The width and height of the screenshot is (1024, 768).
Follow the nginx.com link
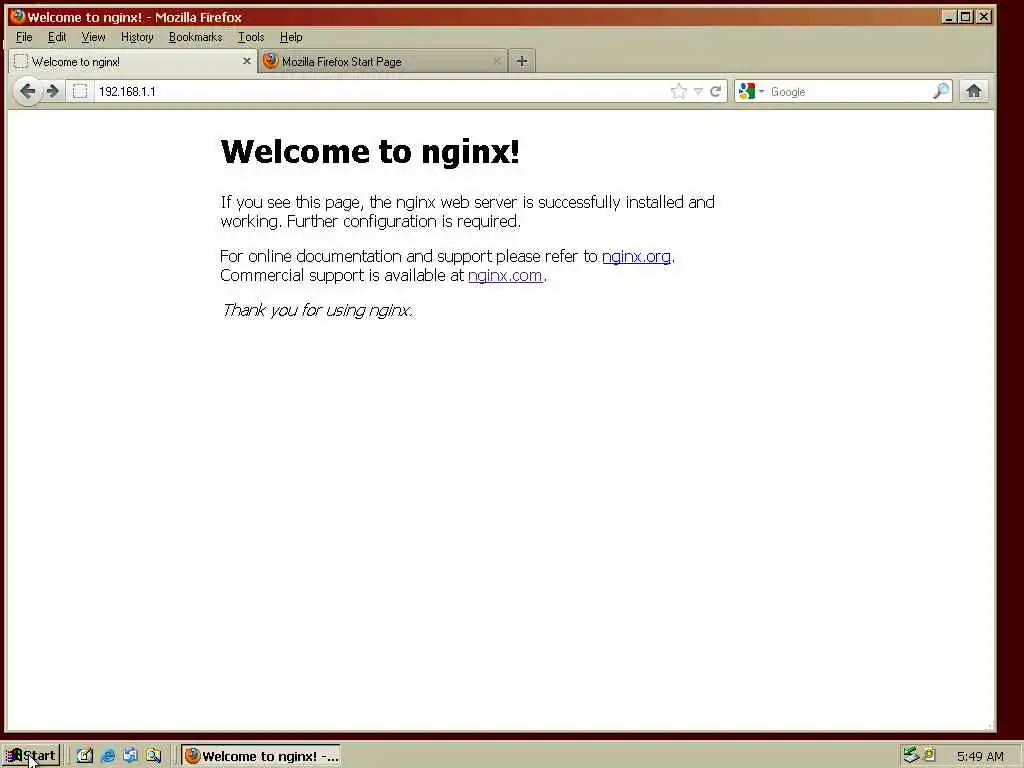point(505,276)
